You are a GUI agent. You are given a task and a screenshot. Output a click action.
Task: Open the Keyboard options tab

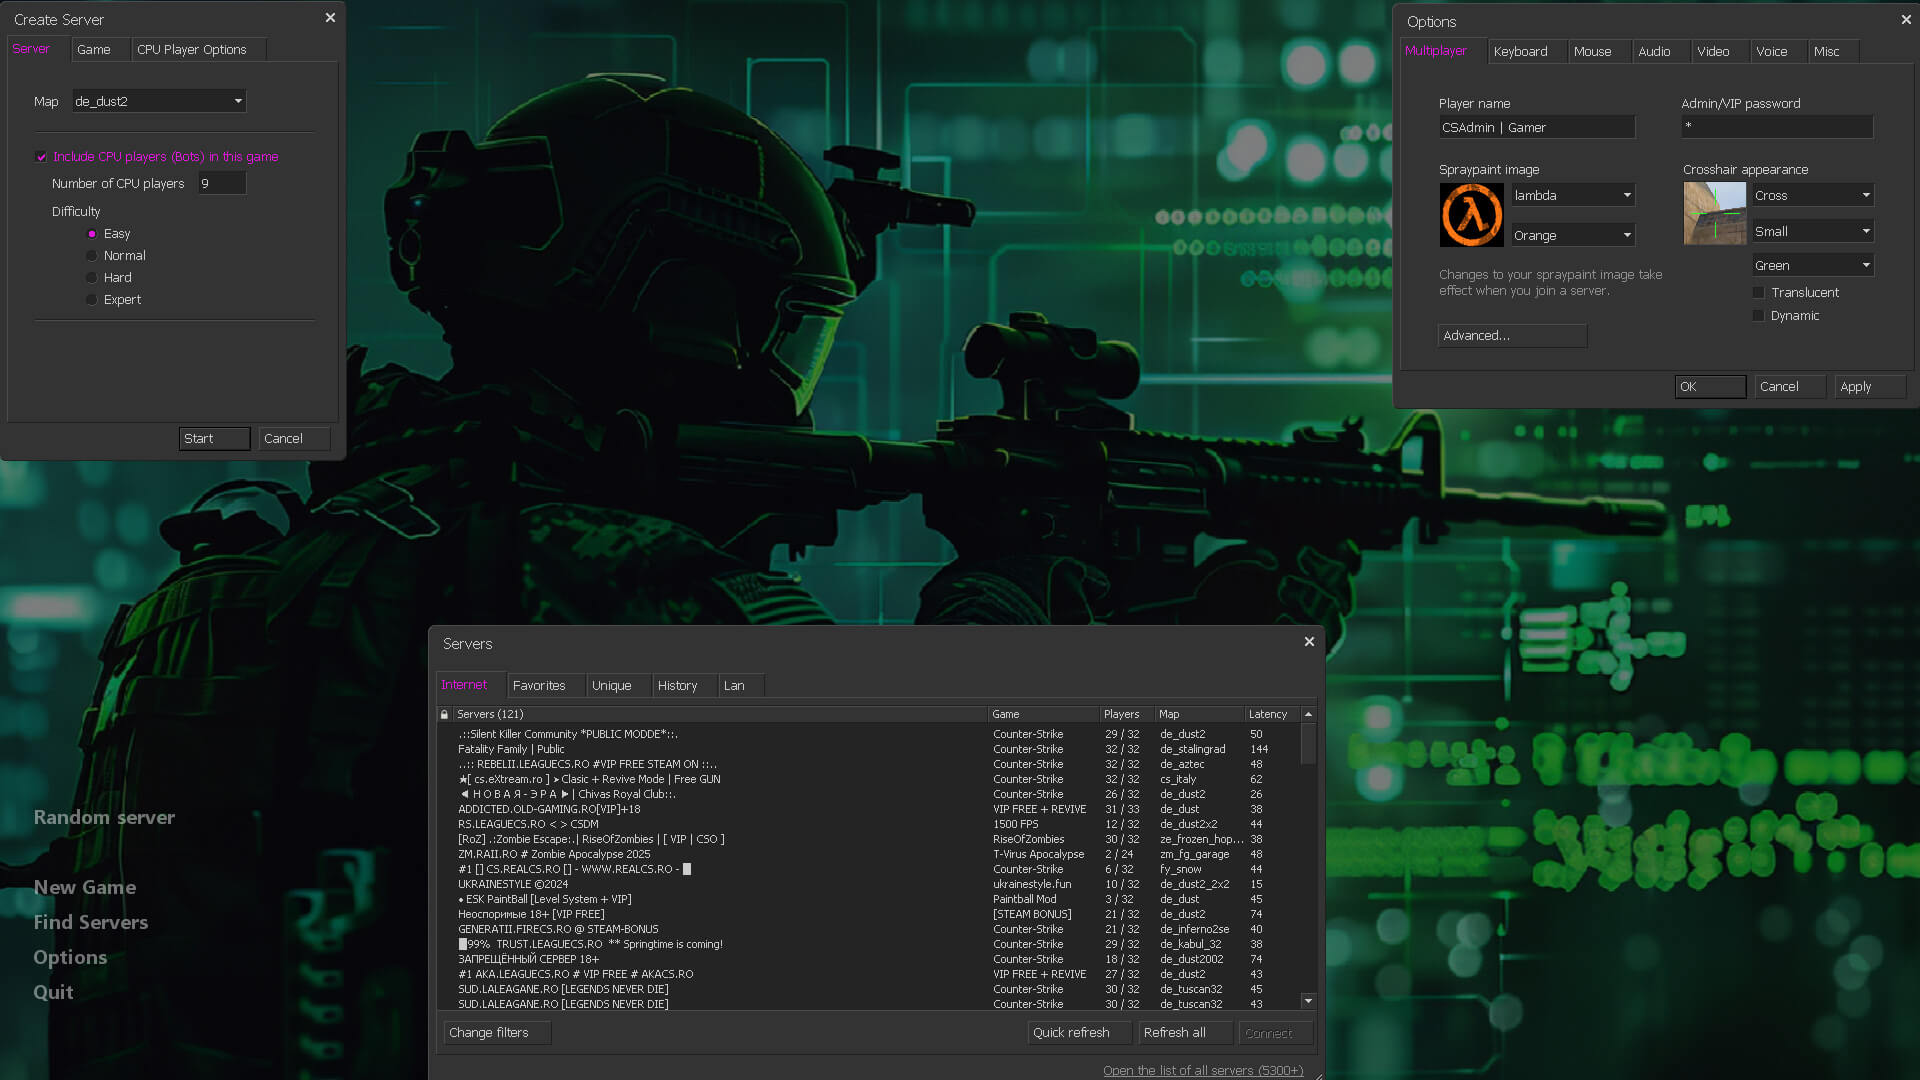coord(1520,51)
